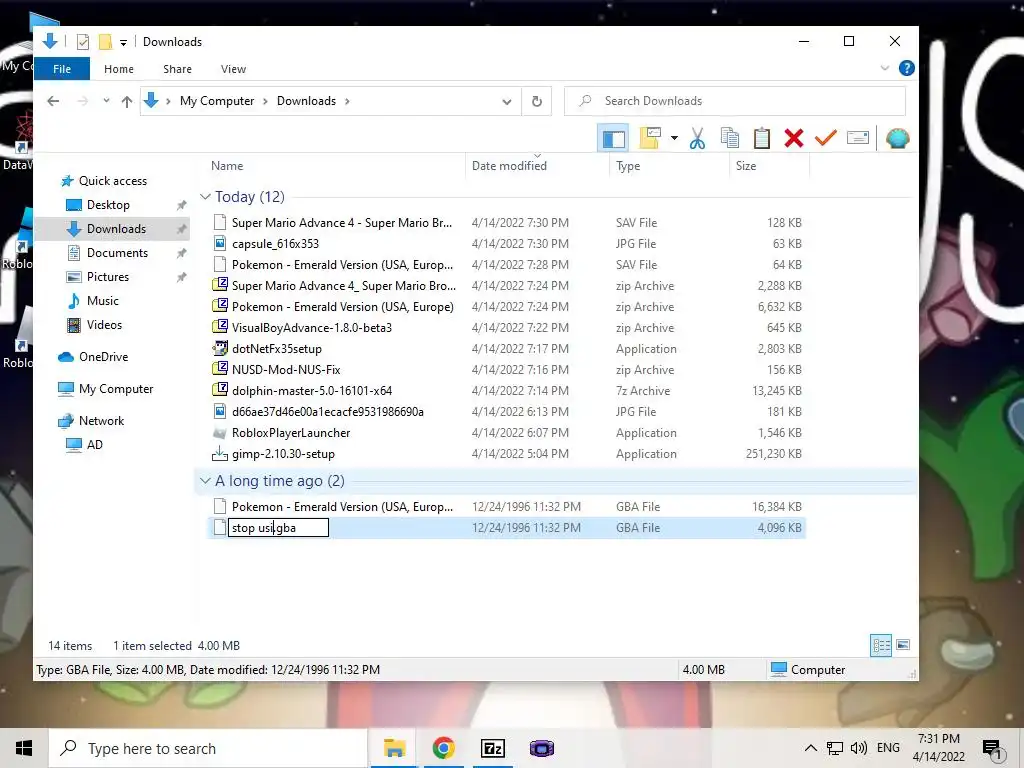Sort by the Size column header
The image size is (1024, 768).
point(746,166)
